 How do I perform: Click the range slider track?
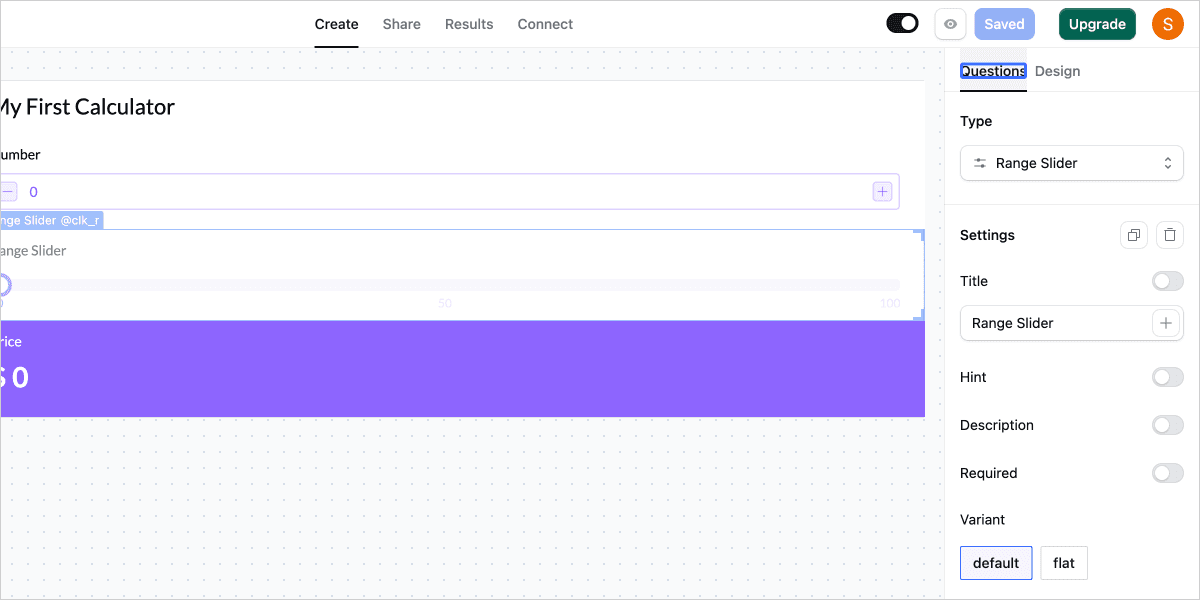pos(450,285)
